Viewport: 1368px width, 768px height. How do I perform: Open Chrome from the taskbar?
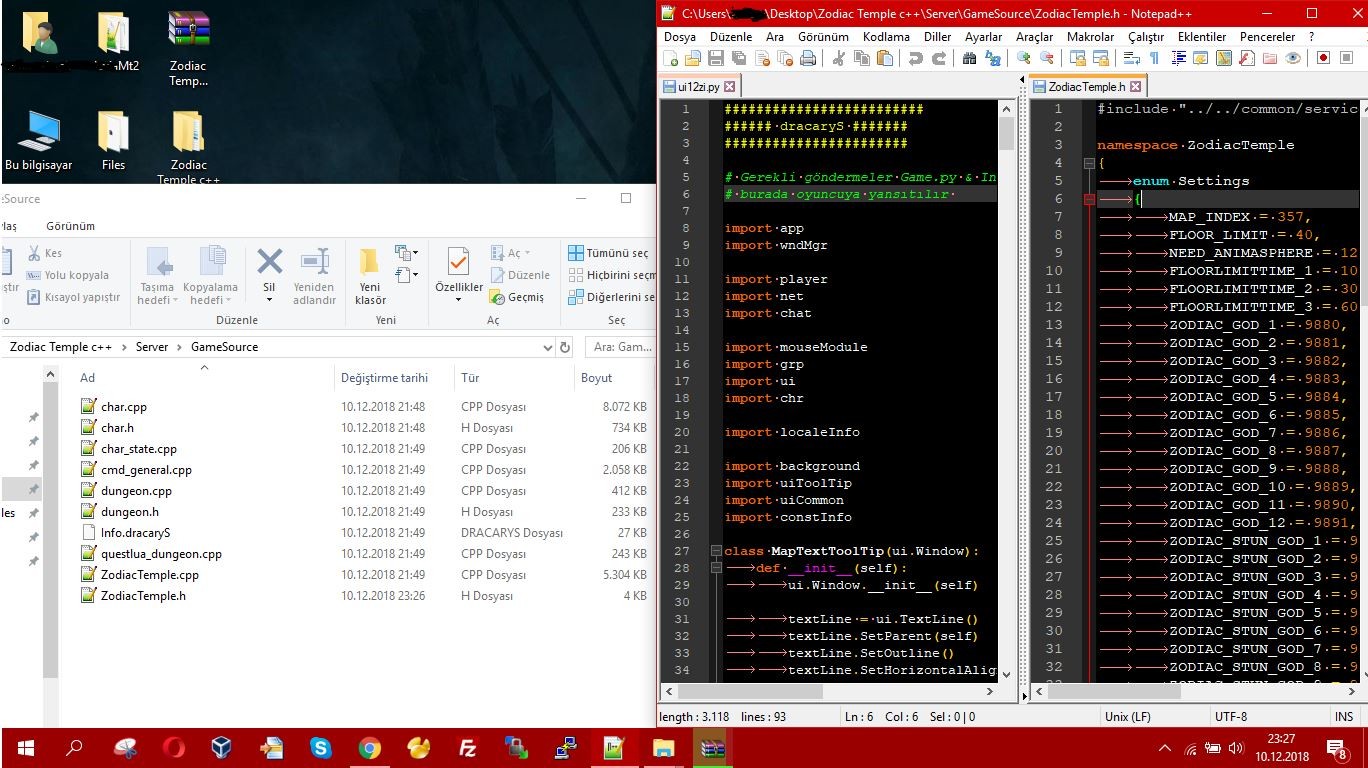[x=369, y=748]
